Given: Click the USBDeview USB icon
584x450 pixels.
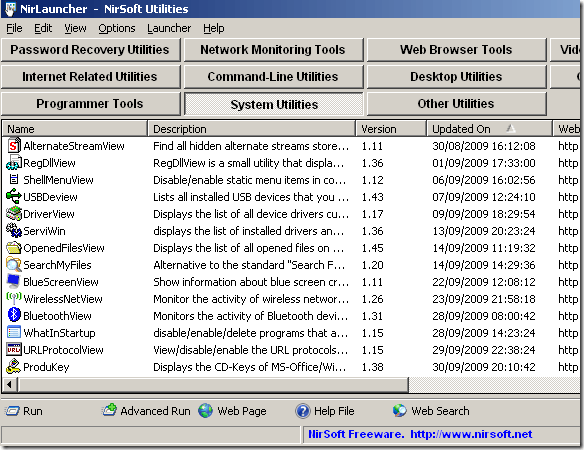Looking at the screenshot, I should [x=14, y=196].
